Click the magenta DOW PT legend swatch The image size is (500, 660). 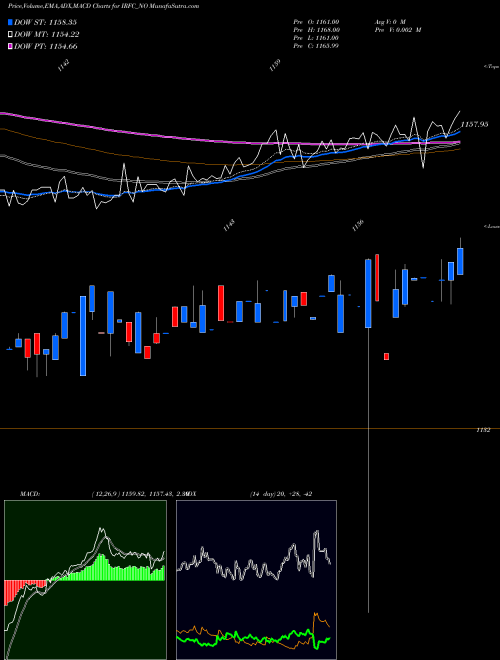(10, 46)
